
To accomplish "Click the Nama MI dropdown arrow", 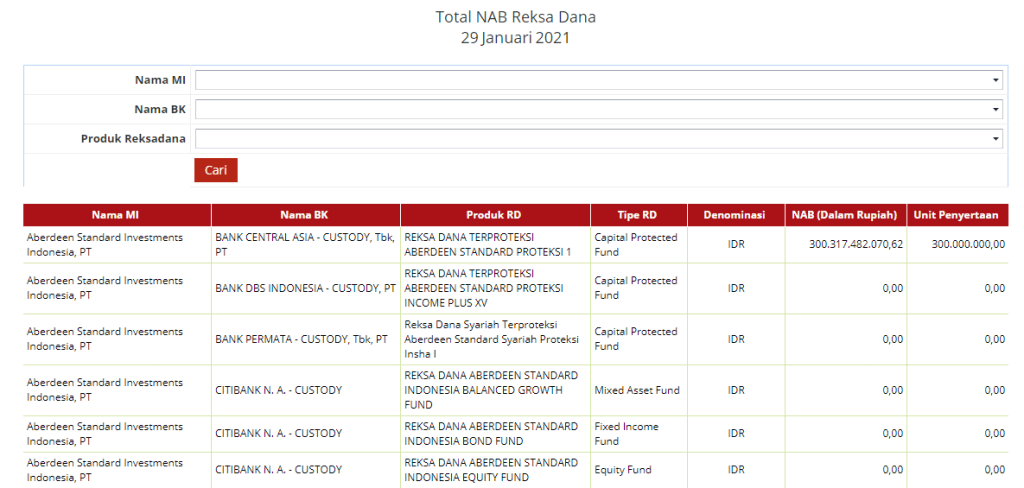I will tap(996, 80).
